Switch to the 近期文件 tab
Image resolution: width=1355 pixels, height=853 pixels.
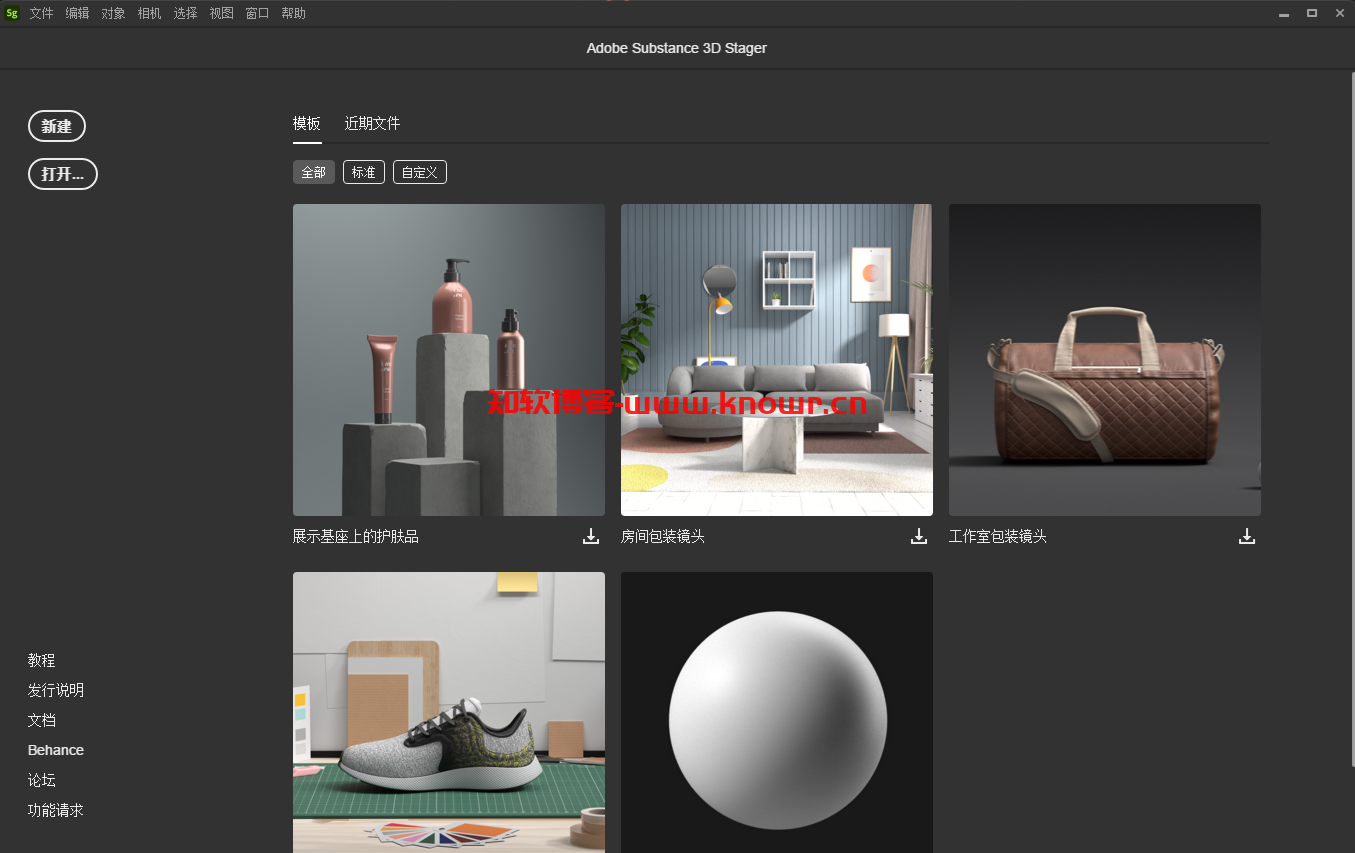coord(372,123)
